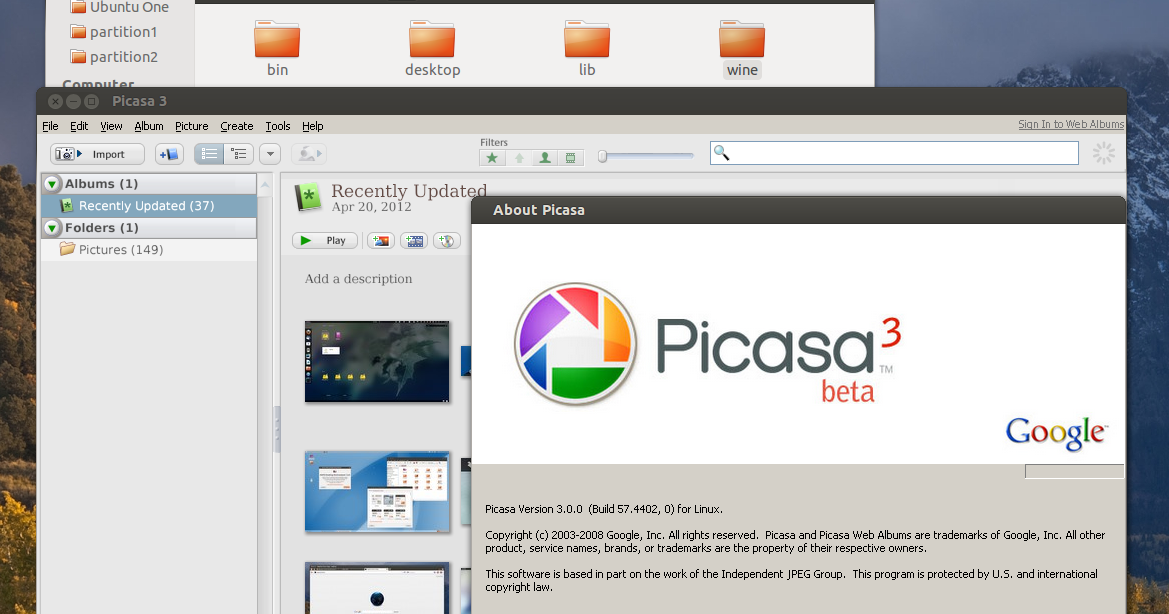The width and height of the screenshot is (1169, 614).
Task: Click the uploaded photos filter
Action: coord(519,157)
